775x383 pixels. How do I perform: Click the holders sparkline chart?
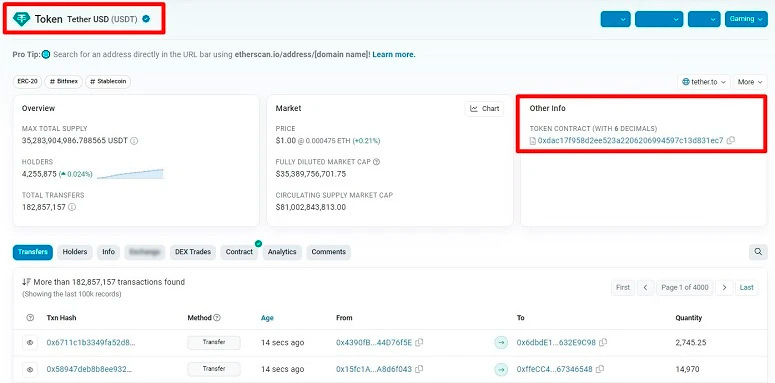pyautogui.click(x=130, y=174)
